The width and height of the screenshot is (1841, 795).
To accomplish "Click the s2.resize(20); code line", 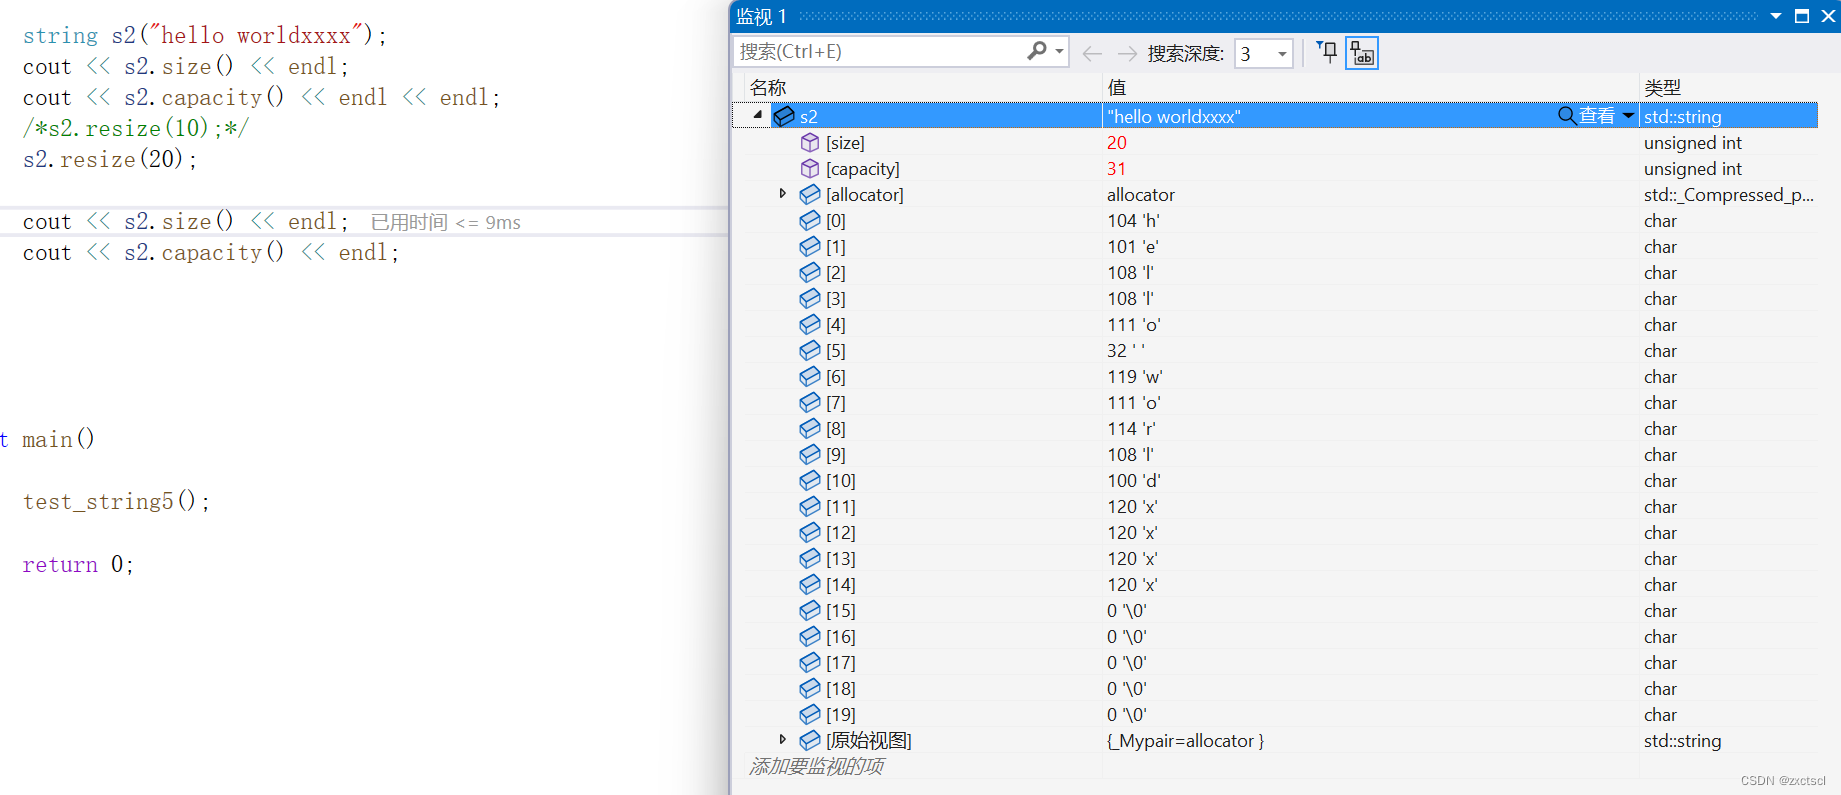I will tap(110, 159).
